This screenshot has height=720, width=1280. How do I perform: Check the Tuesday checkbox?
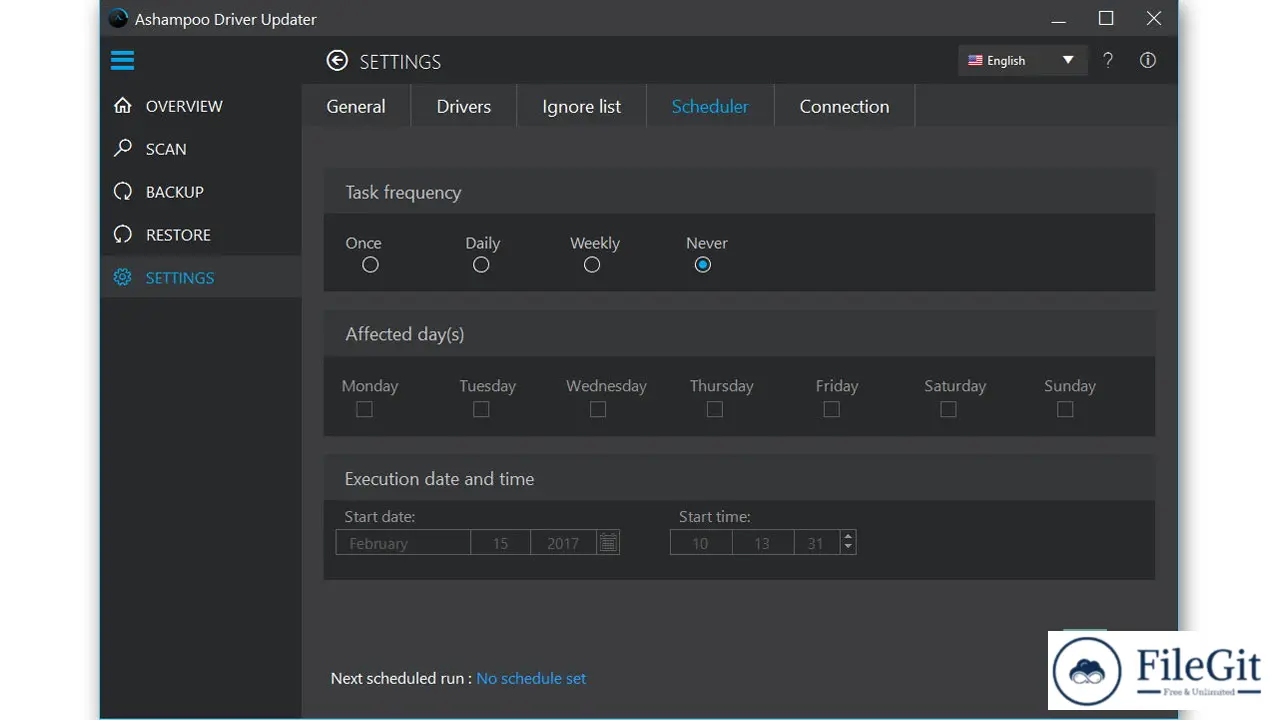click(481, 409)
